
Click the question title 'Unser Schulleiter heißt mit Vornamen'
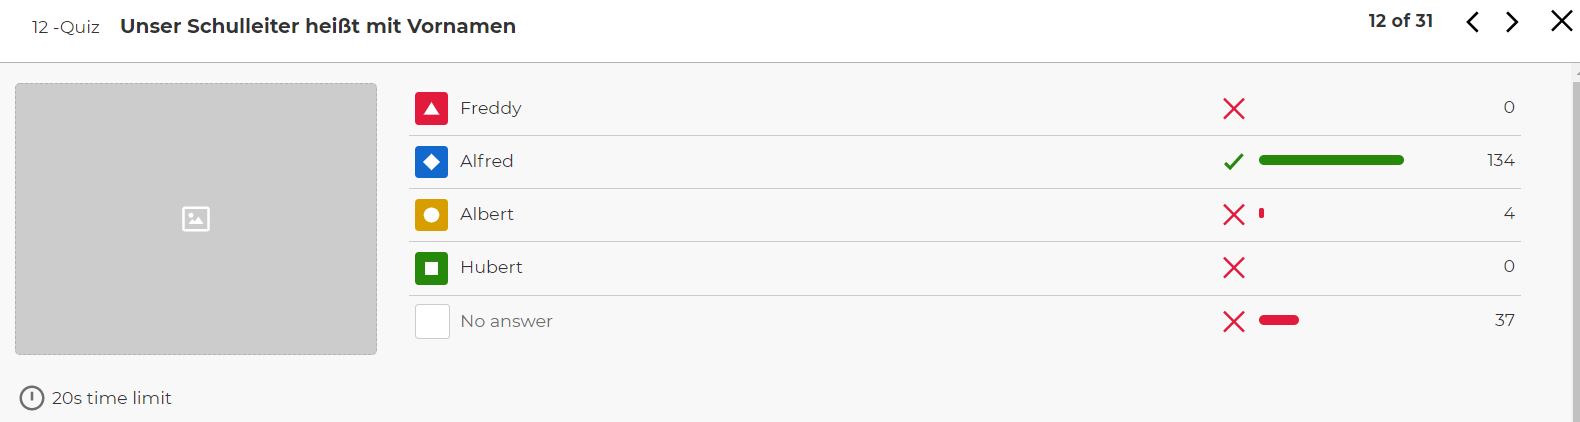point(318,26)
